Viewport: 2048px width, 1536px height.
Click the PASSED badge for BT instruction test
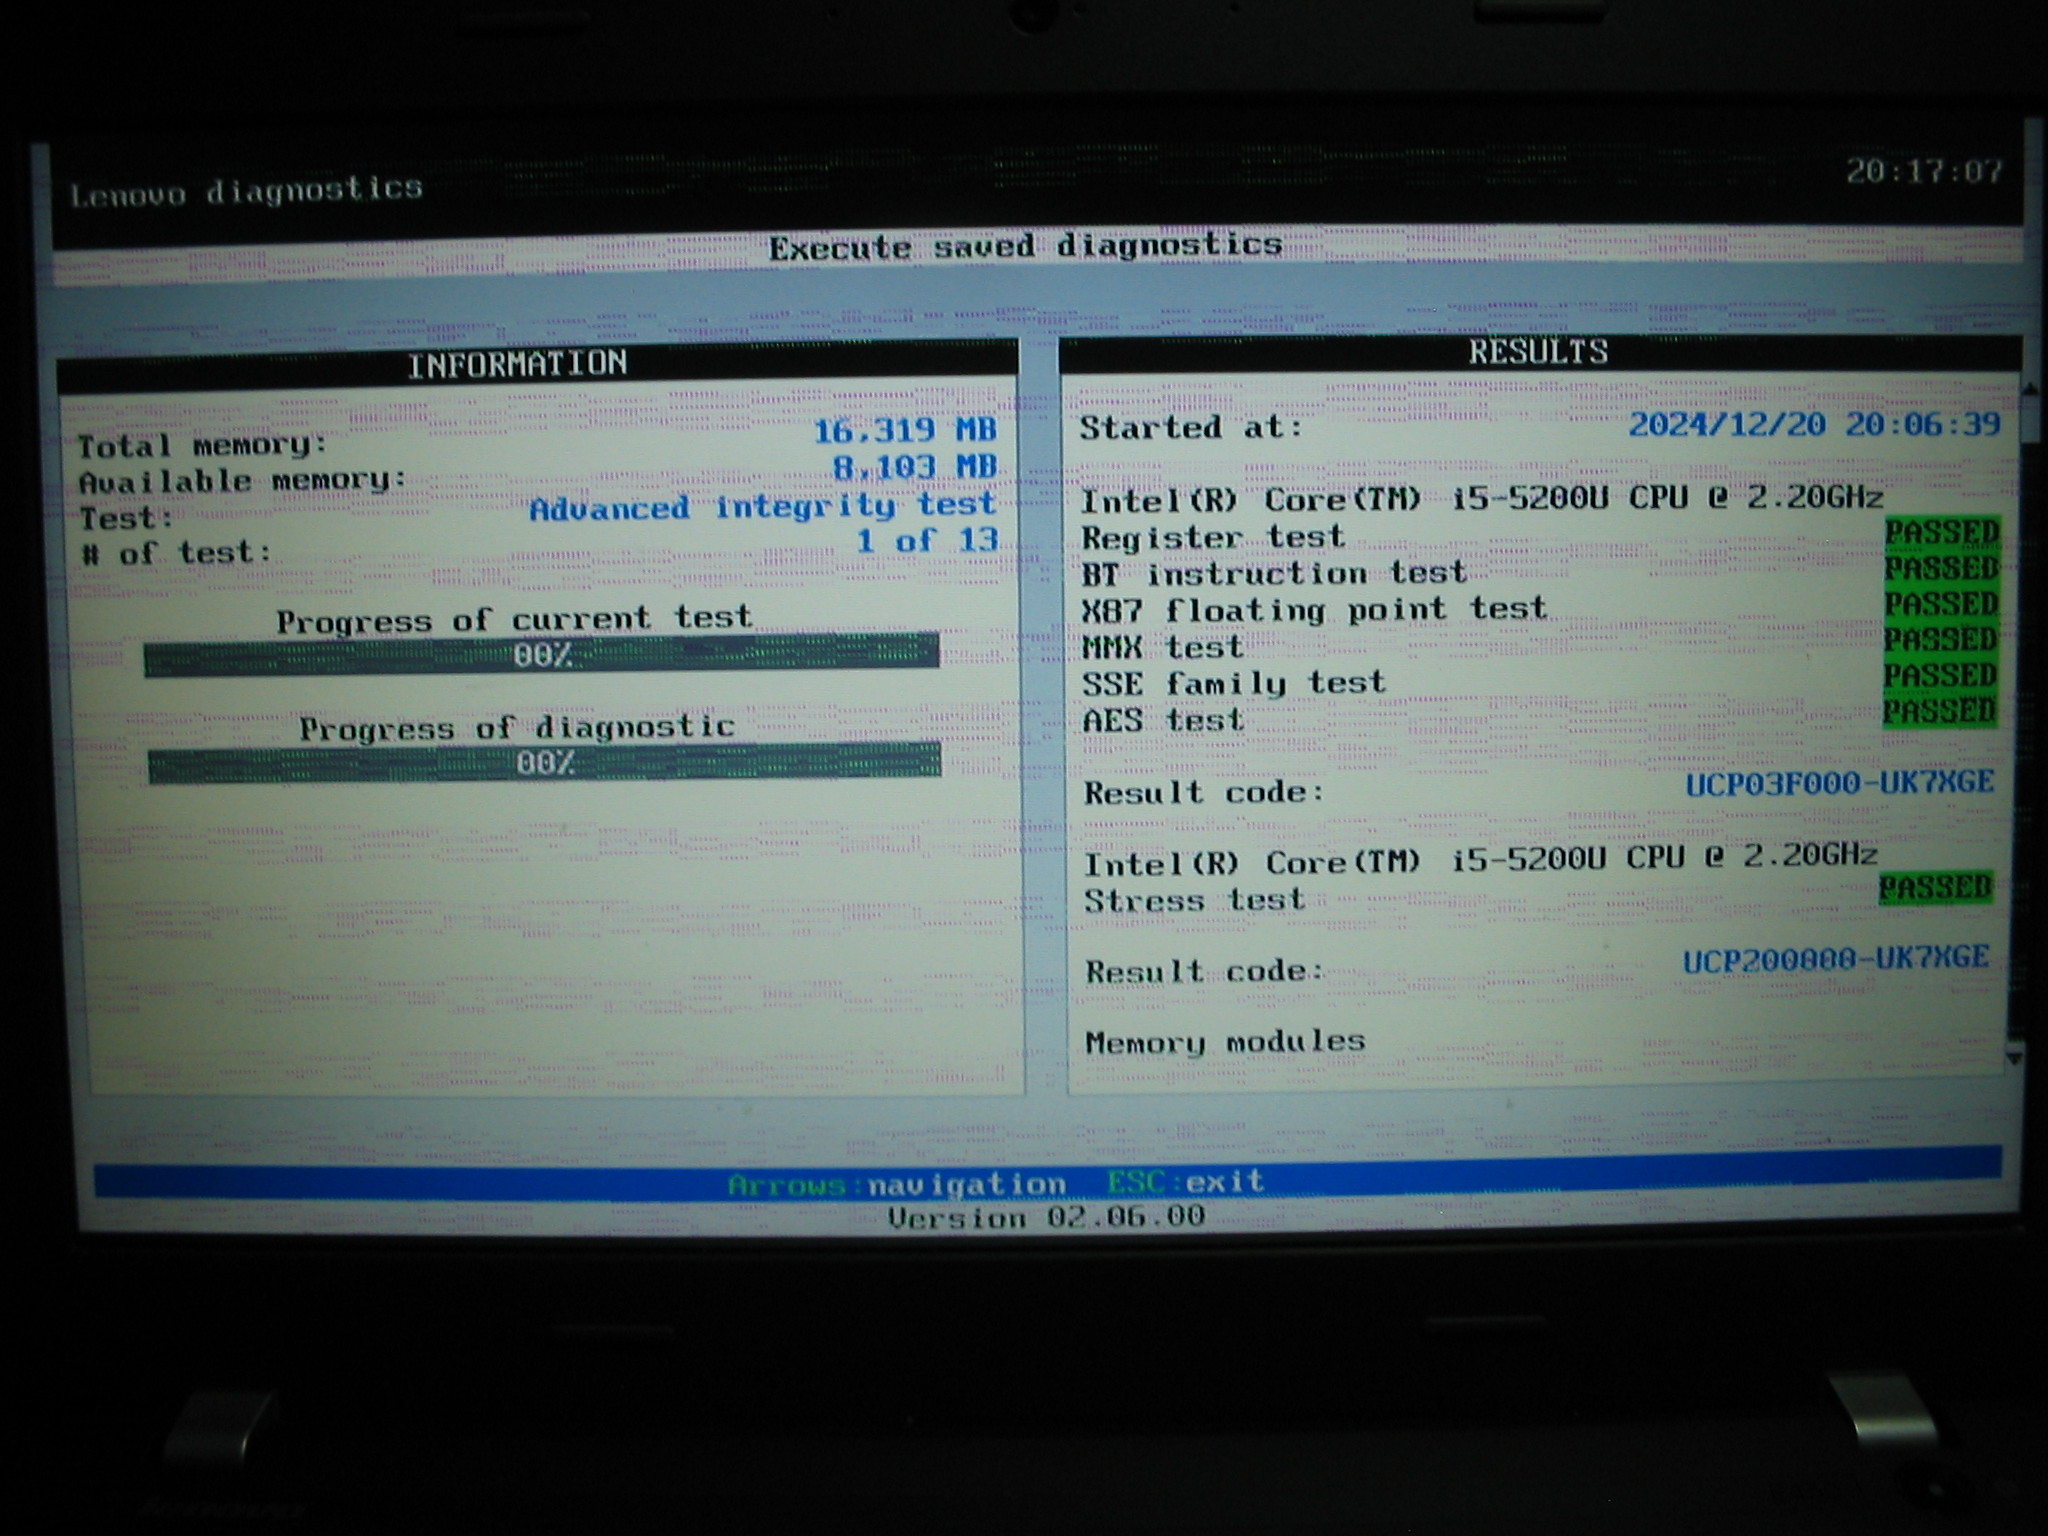point(1941,569)
